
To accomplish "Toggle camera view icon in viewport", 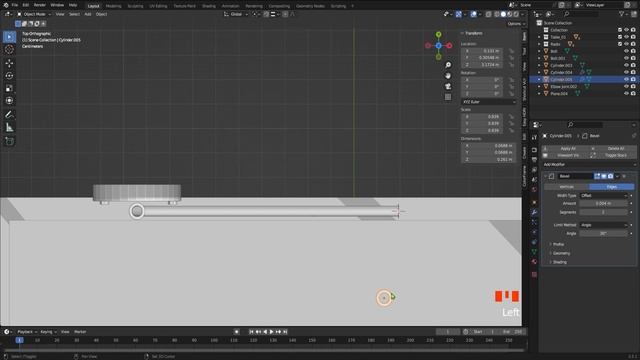I will point(448,87).
